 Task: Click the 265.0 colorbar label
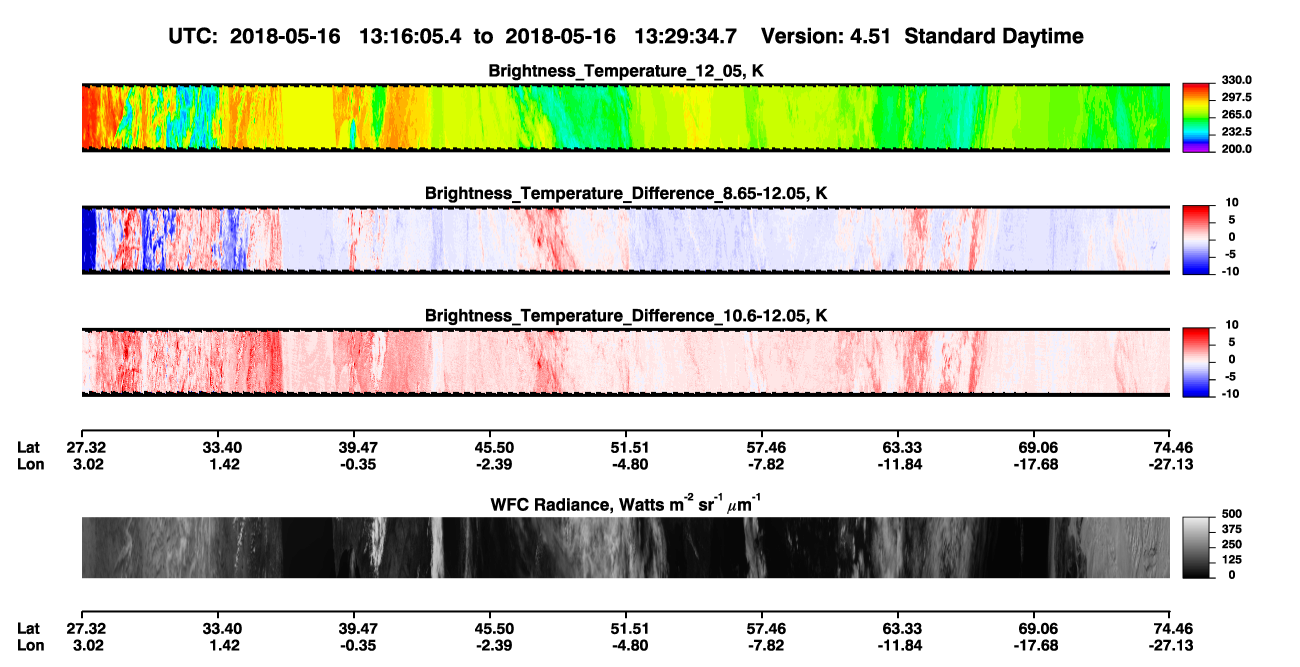[x=1237, y=115]
